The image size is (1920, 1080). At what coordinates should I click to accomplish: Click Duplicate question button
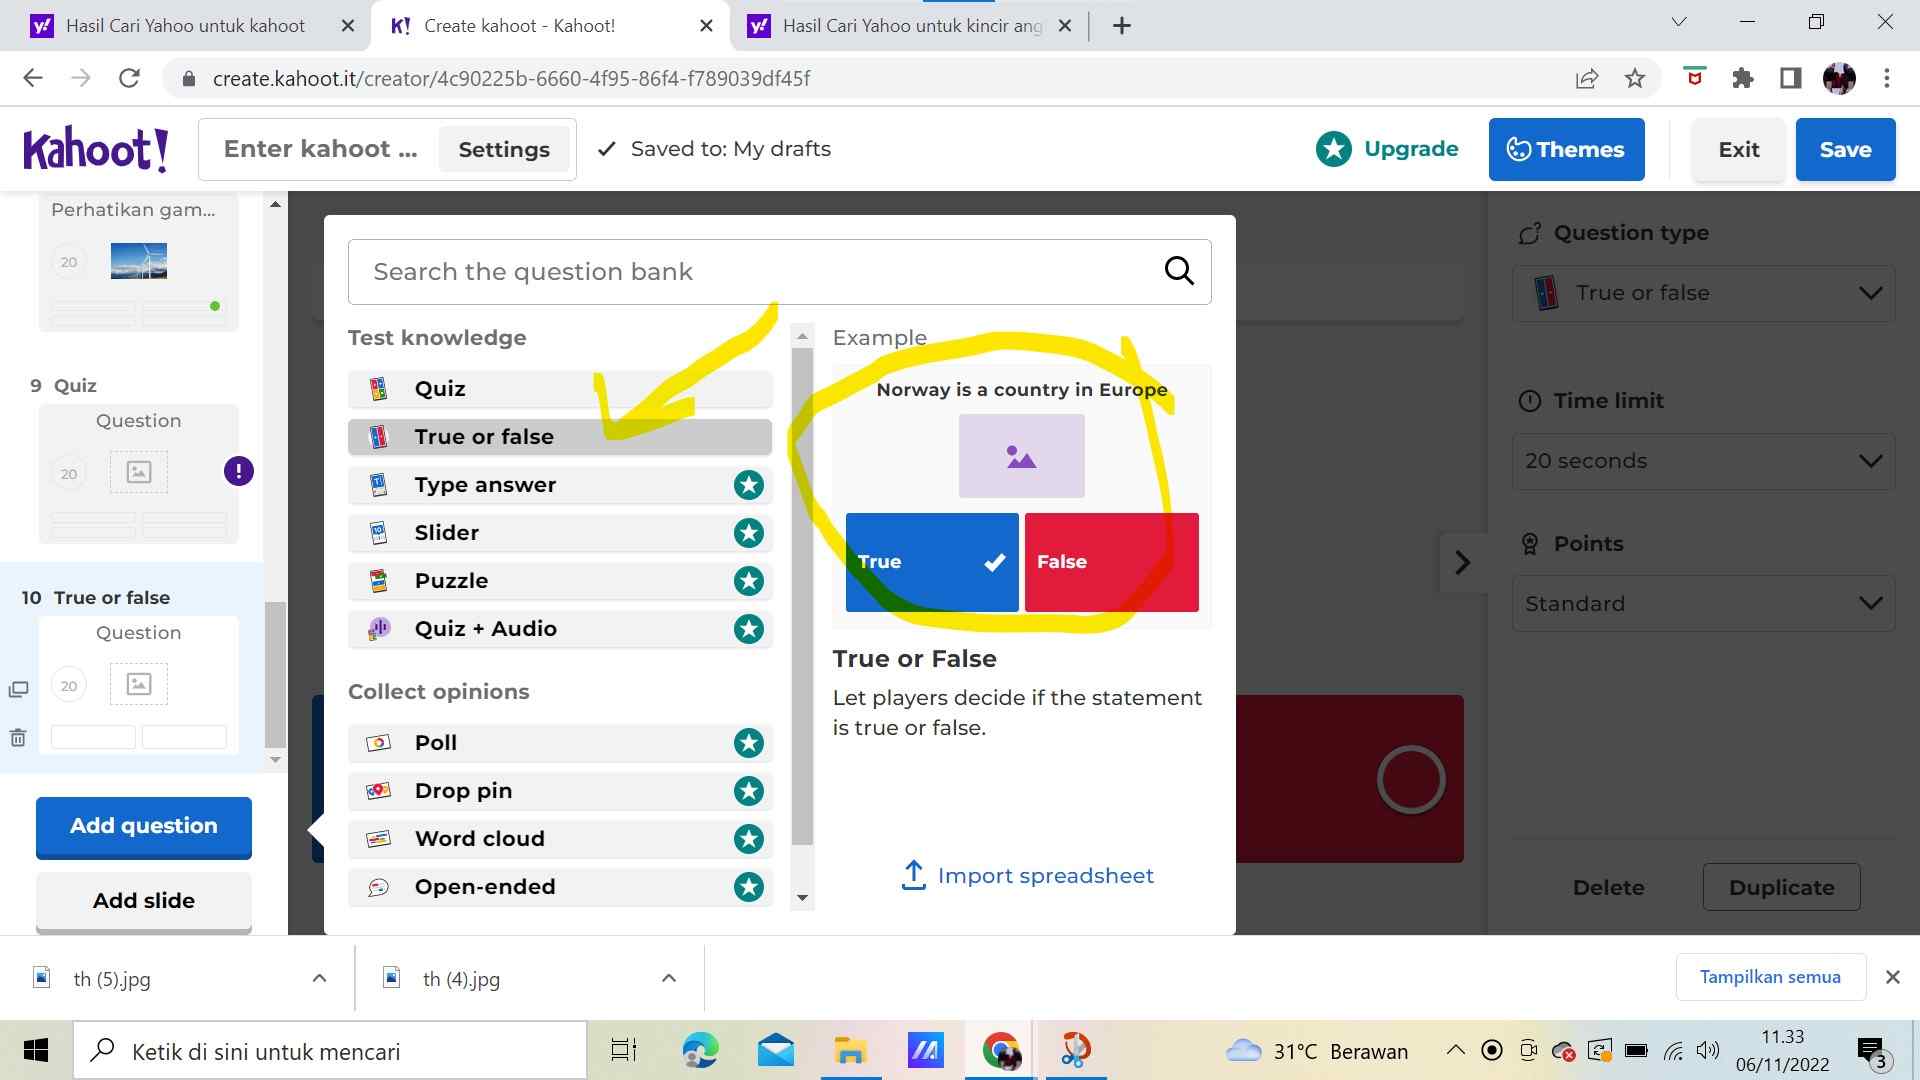coord(1781,887)
